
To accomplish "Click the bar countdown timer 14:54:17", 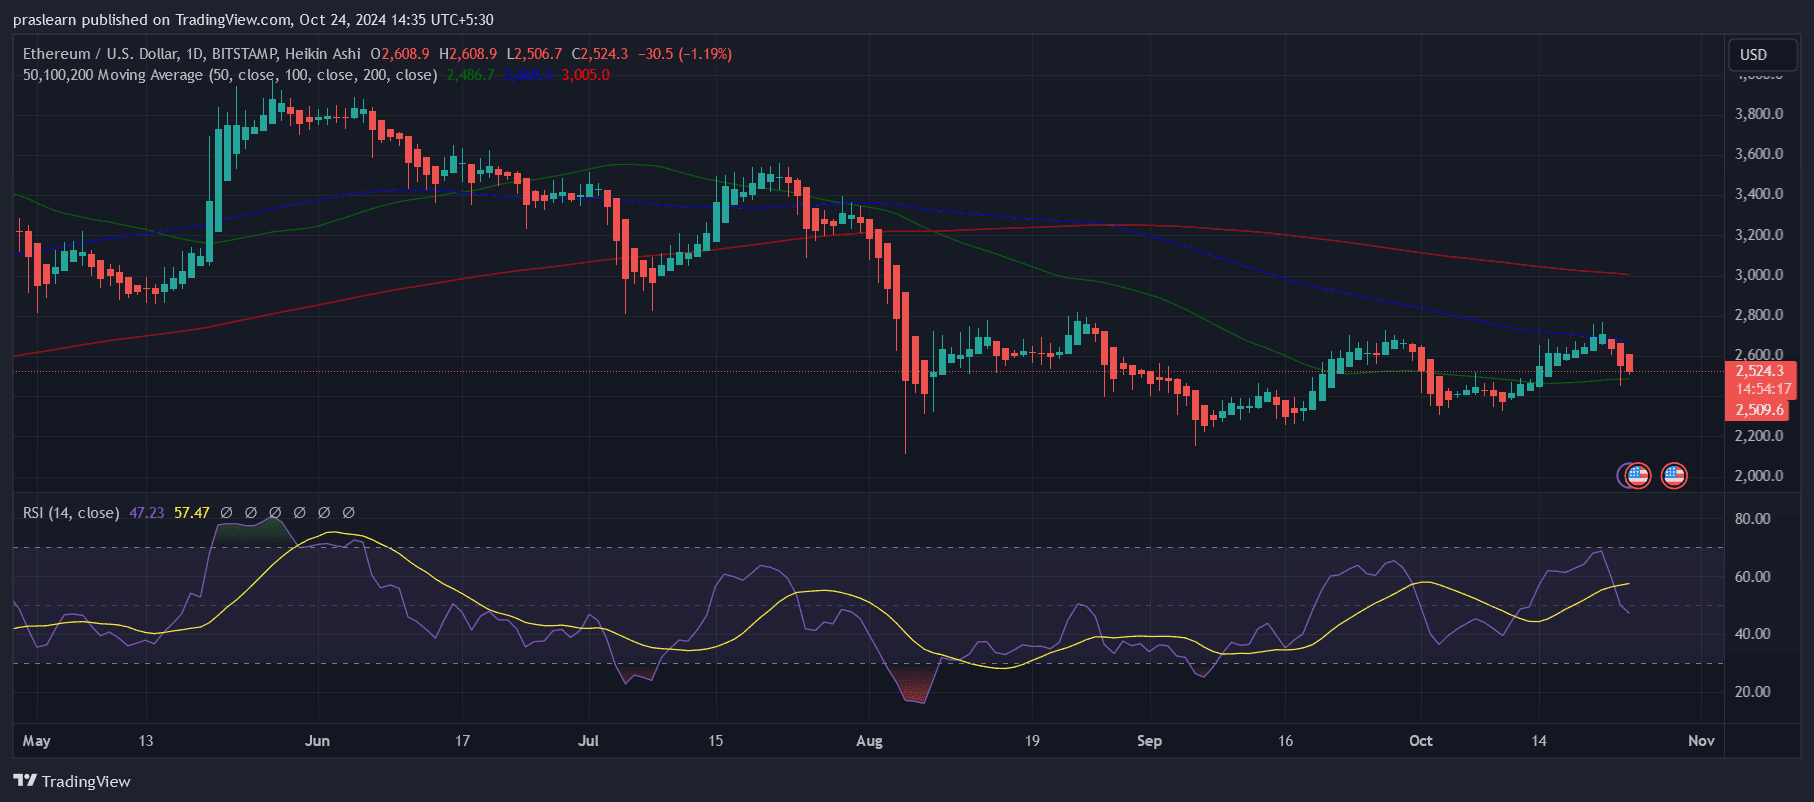I will click(x=1763, y=389).
